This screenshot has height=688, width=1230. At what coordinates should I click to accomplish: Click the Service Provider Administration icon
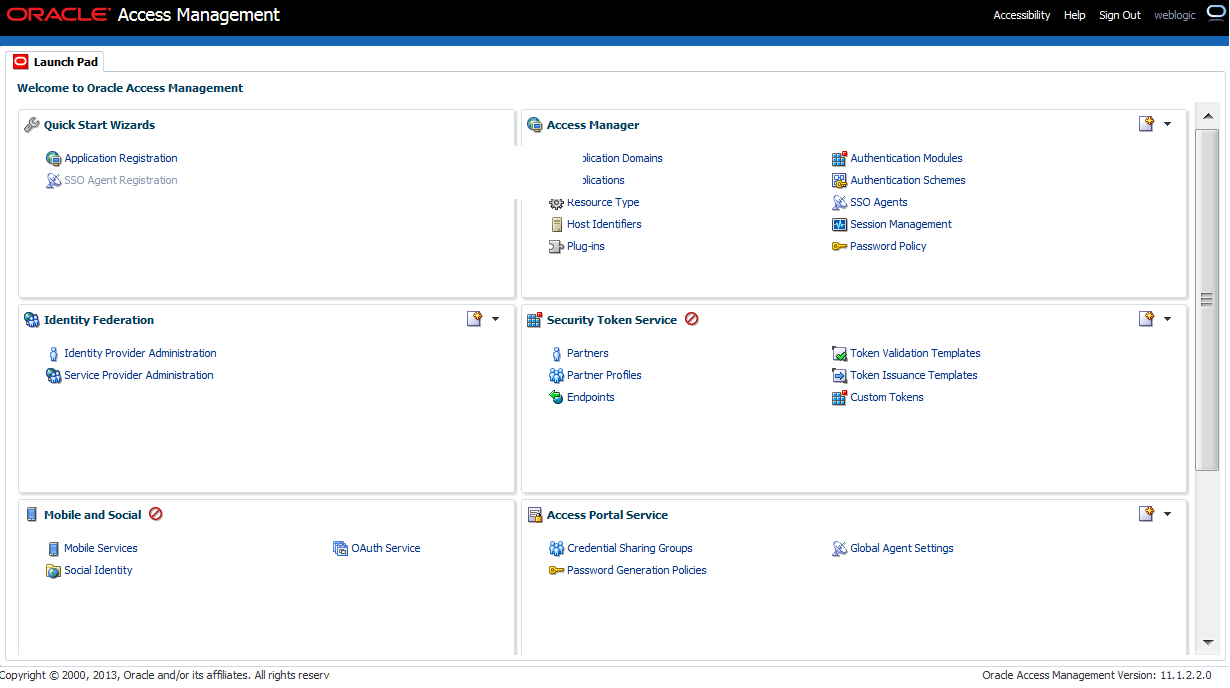pyautogui.click(x=54, y=376)
